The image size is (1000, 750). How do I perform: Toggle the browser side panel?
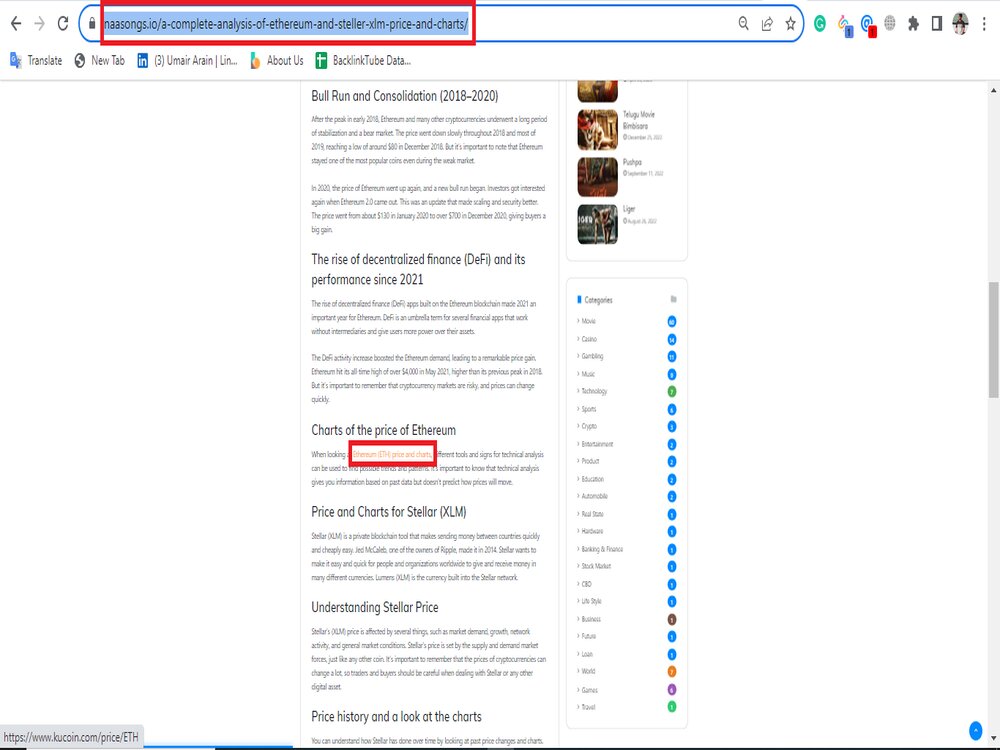(x=936, y=24)
